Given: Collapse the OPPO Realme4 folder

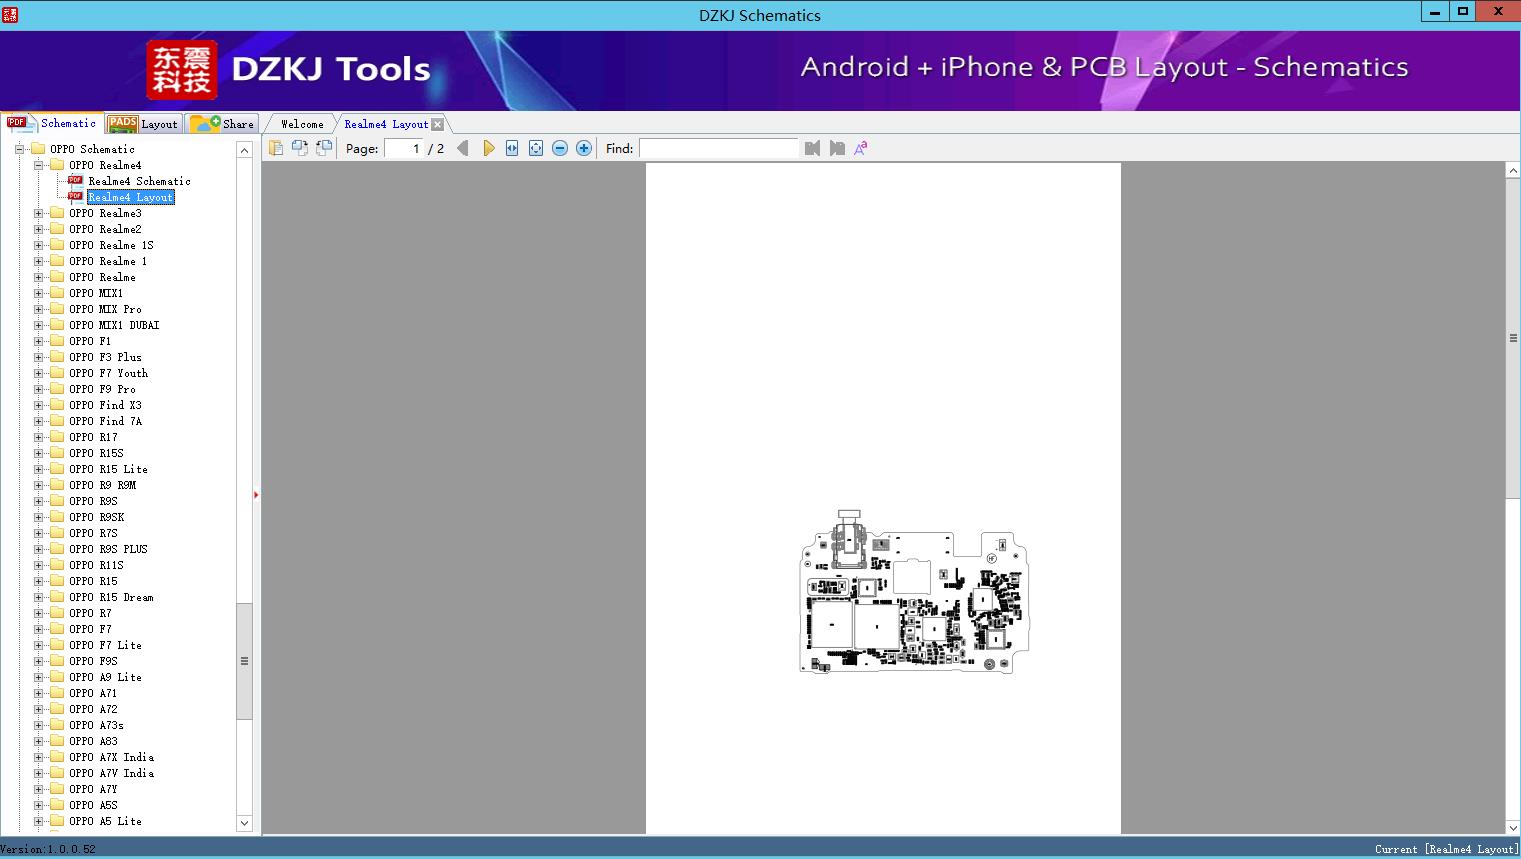Looking at the screenshot, I should pyautogui.click(x=38, y=165).
